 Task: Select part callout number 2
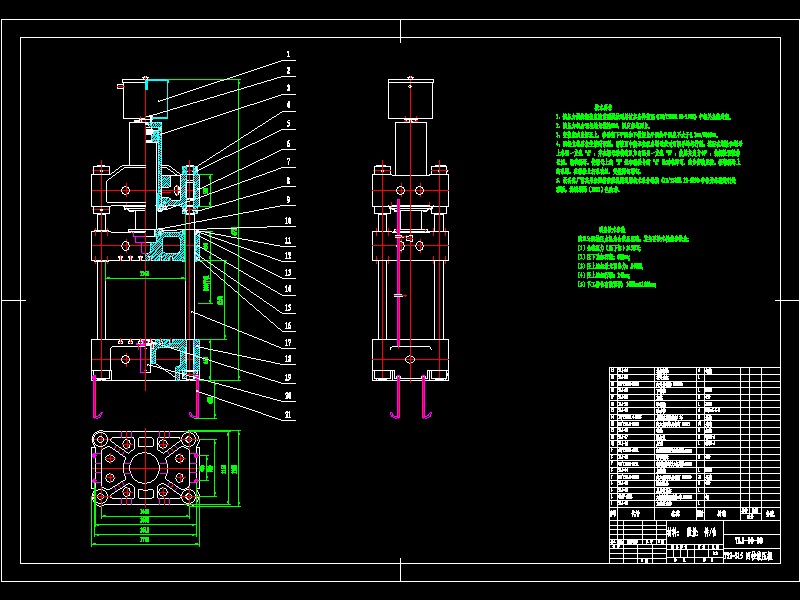(x=288, y=71)
